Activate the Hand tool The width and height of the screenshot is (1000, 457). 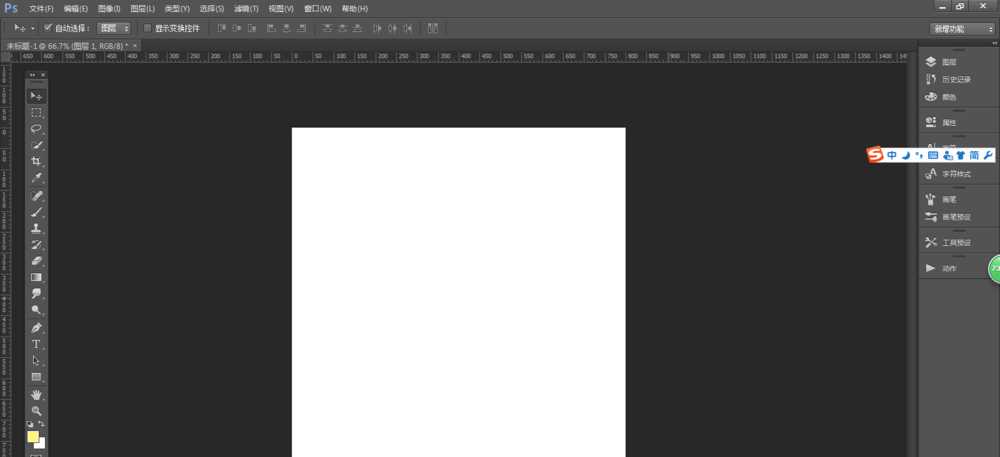pyautogui.click(x=36, y=395)
